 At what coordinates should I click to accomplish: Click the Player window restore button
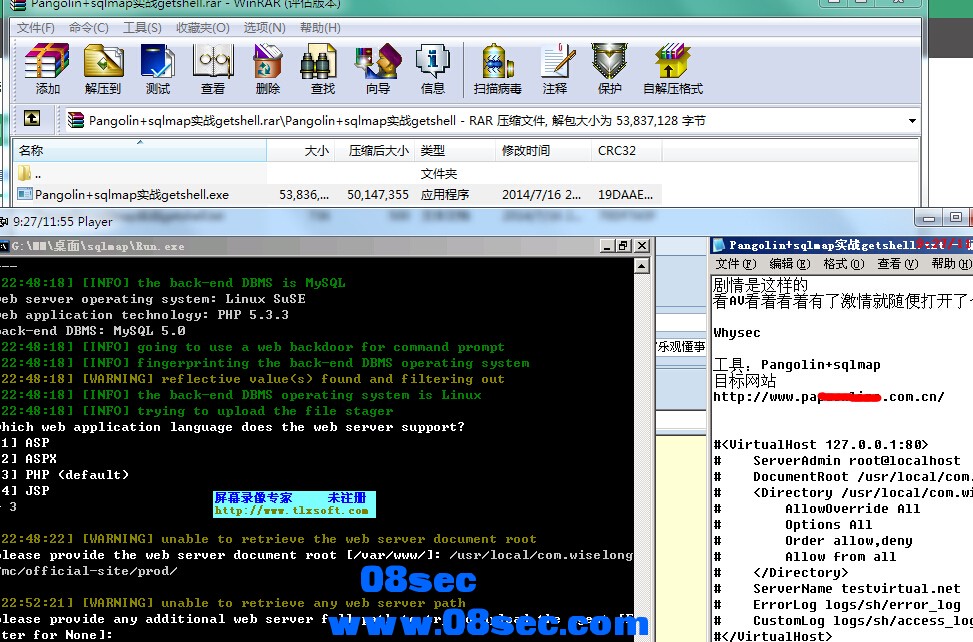[x=956, y=217]
